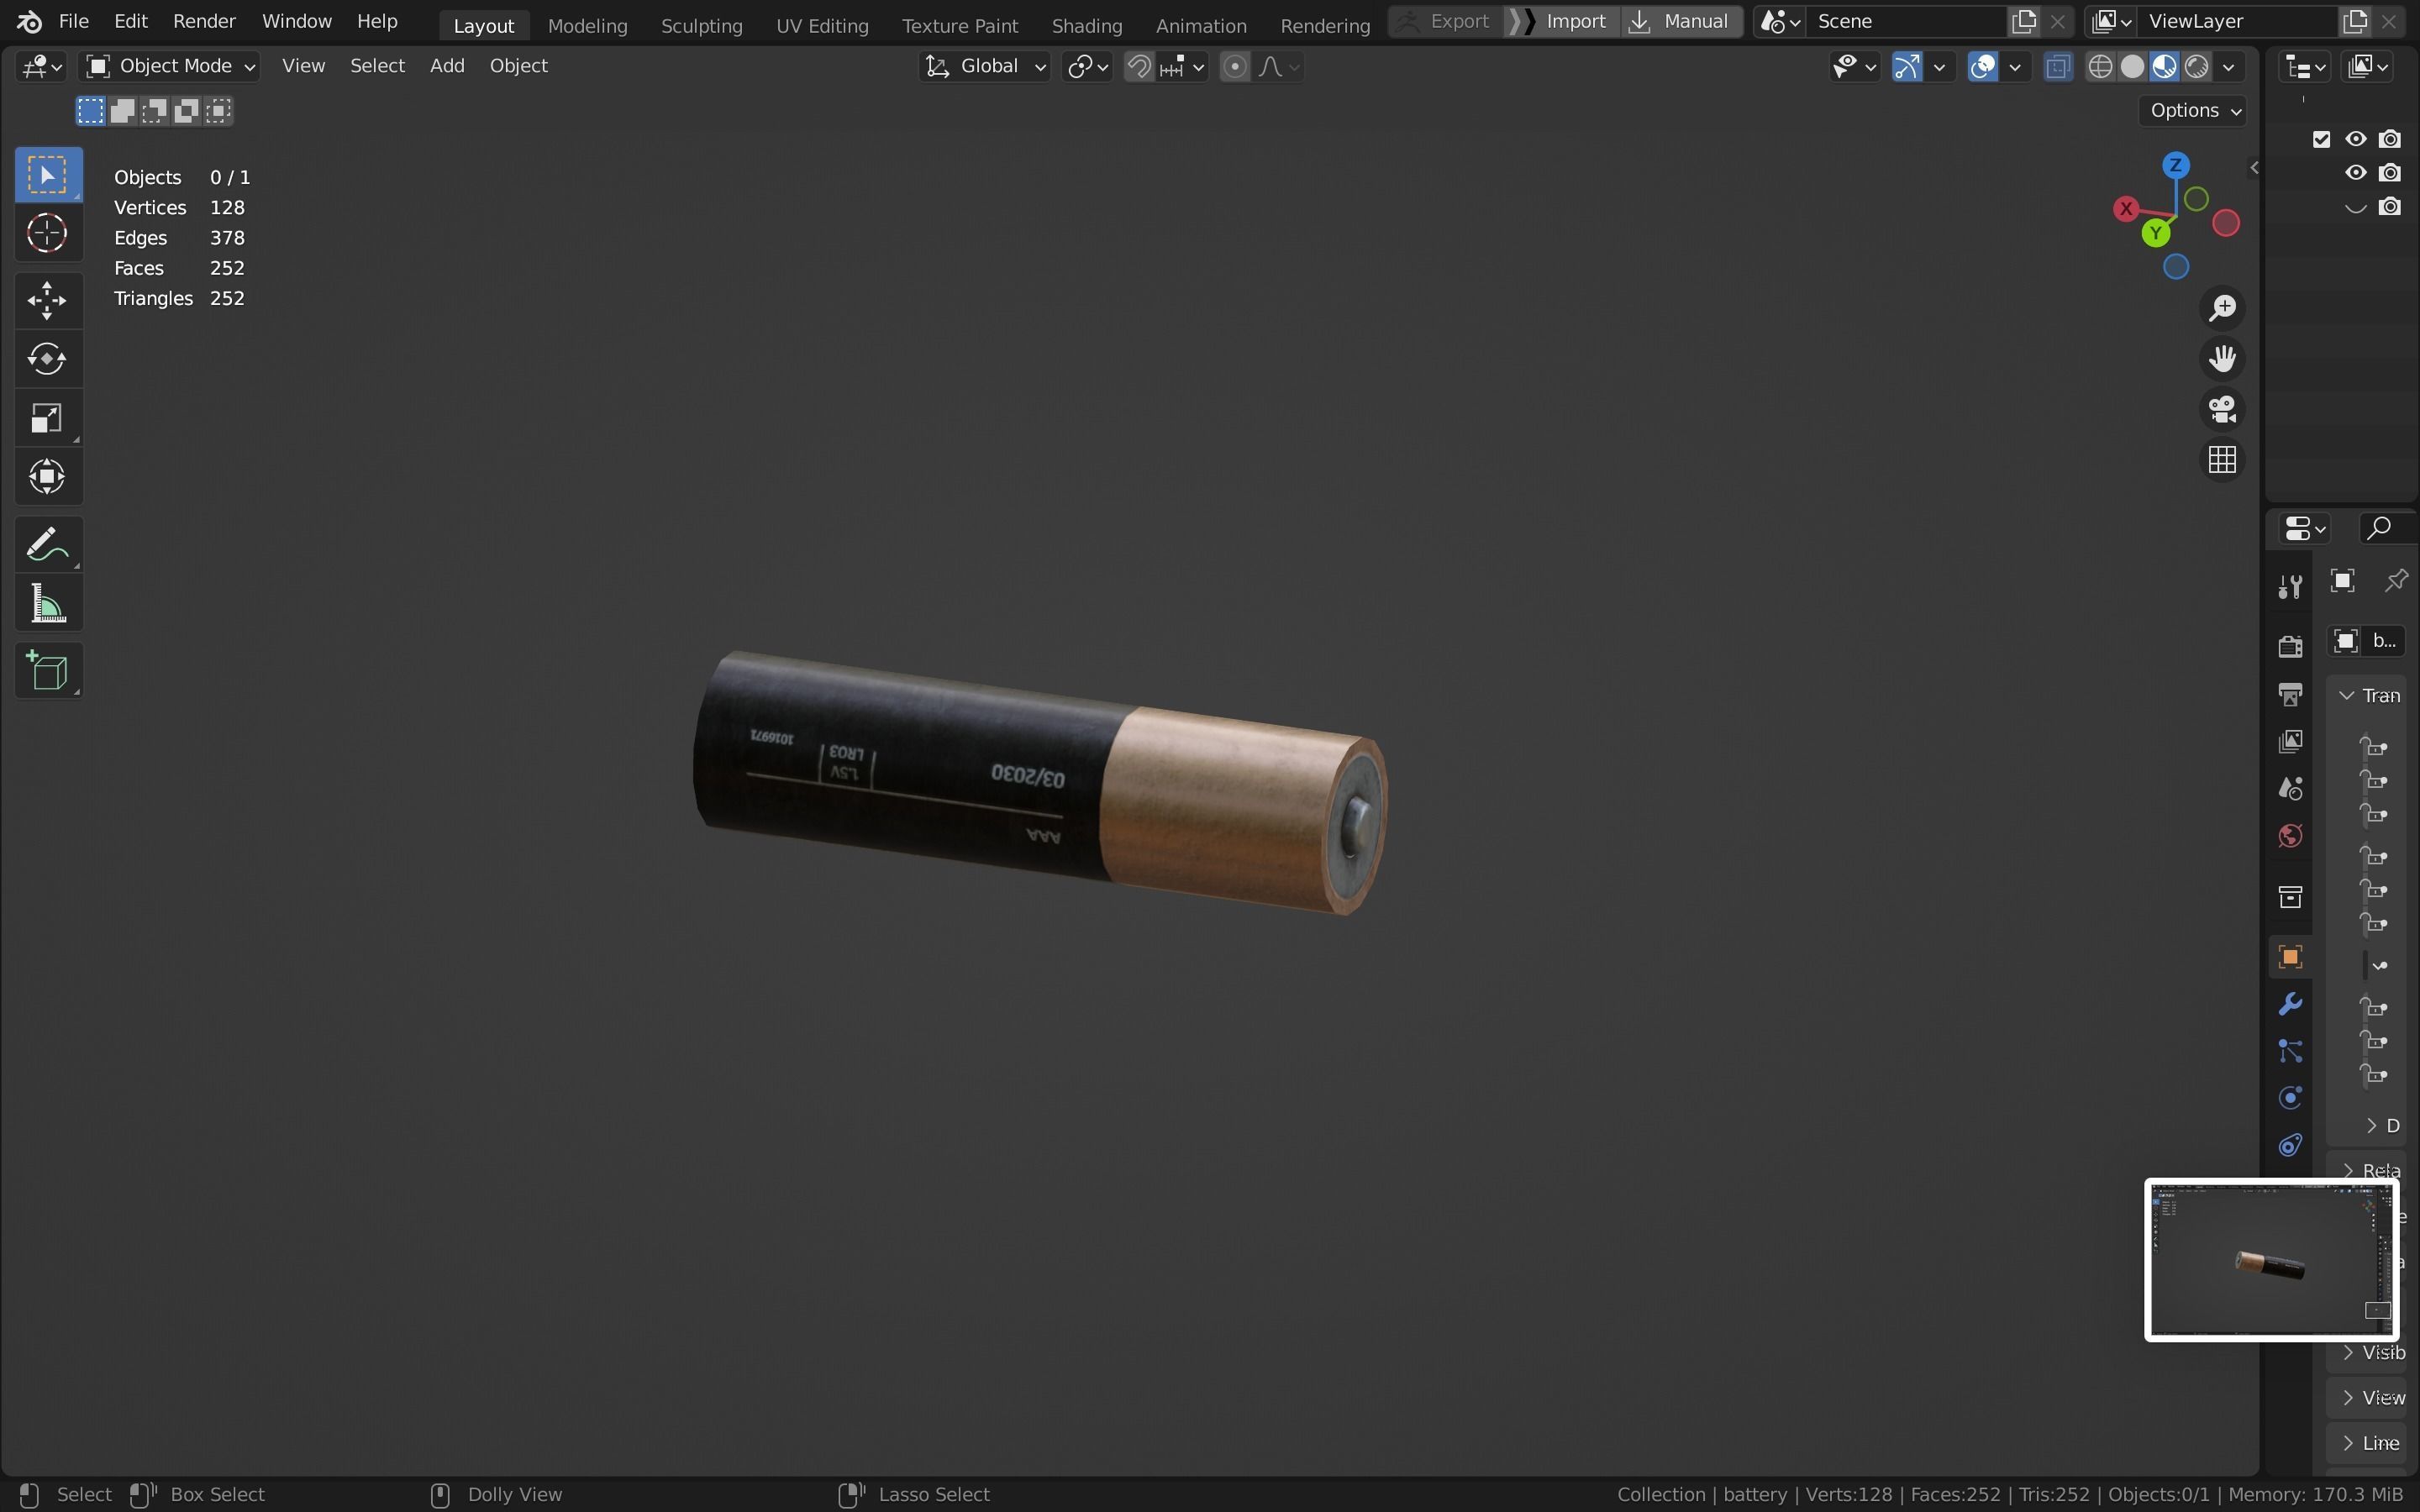Switch to Wireframe viewport shading
2420x1512 pixels.
(2100, 67)
